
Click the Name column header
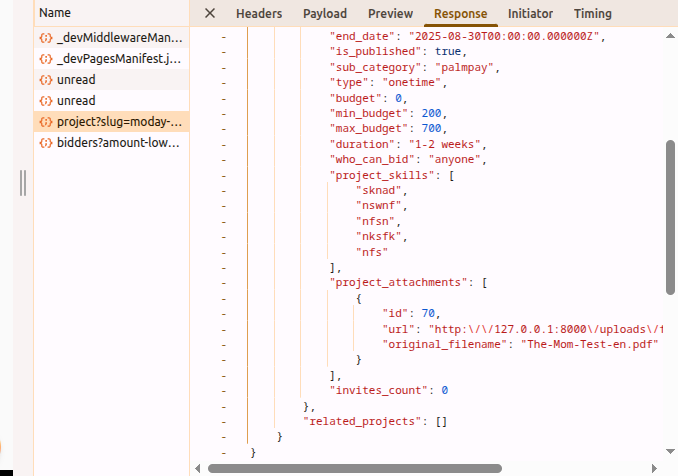click(x=55, y=13)
